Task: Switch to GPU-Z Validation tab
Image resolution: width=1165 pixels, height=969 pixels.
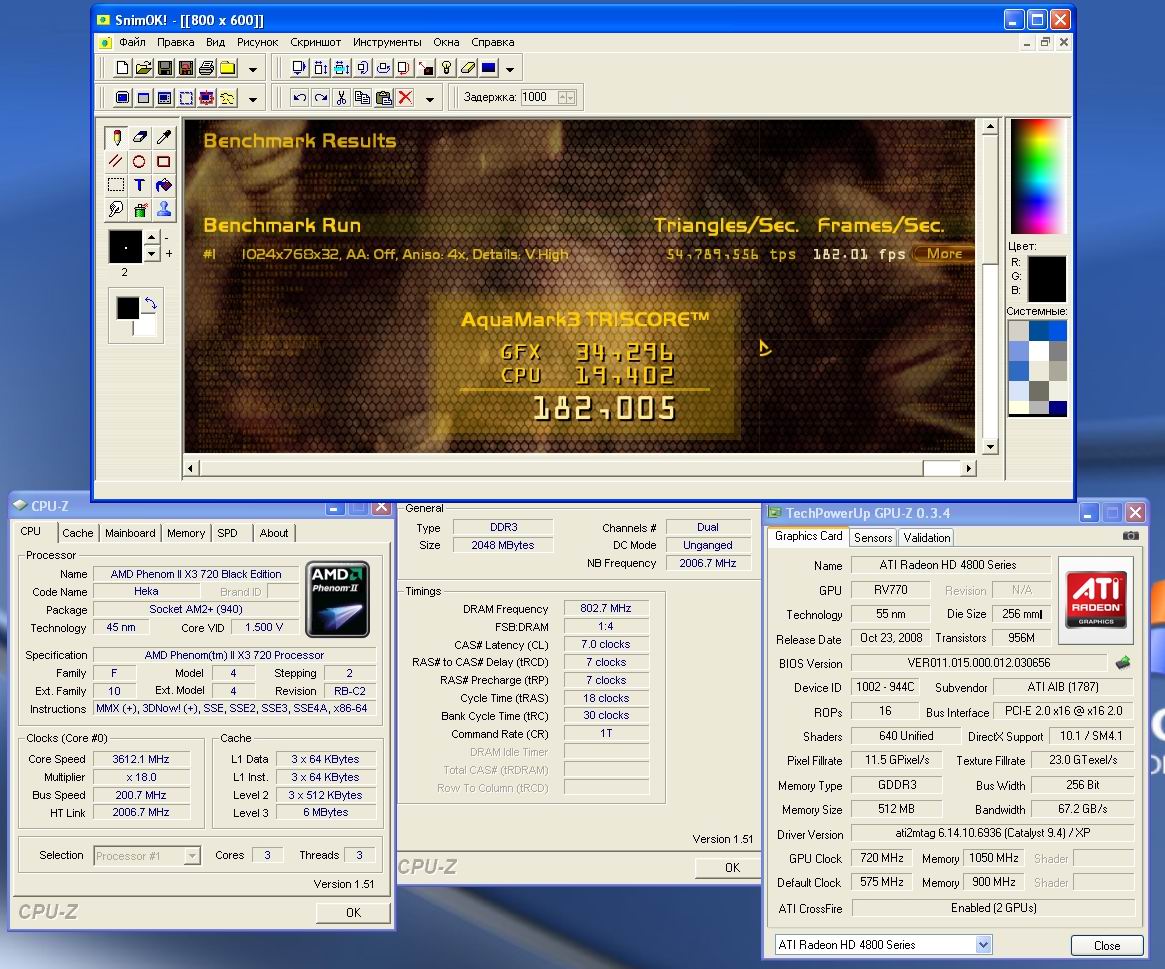Action: pyautogui.click(x=927, y=537)
